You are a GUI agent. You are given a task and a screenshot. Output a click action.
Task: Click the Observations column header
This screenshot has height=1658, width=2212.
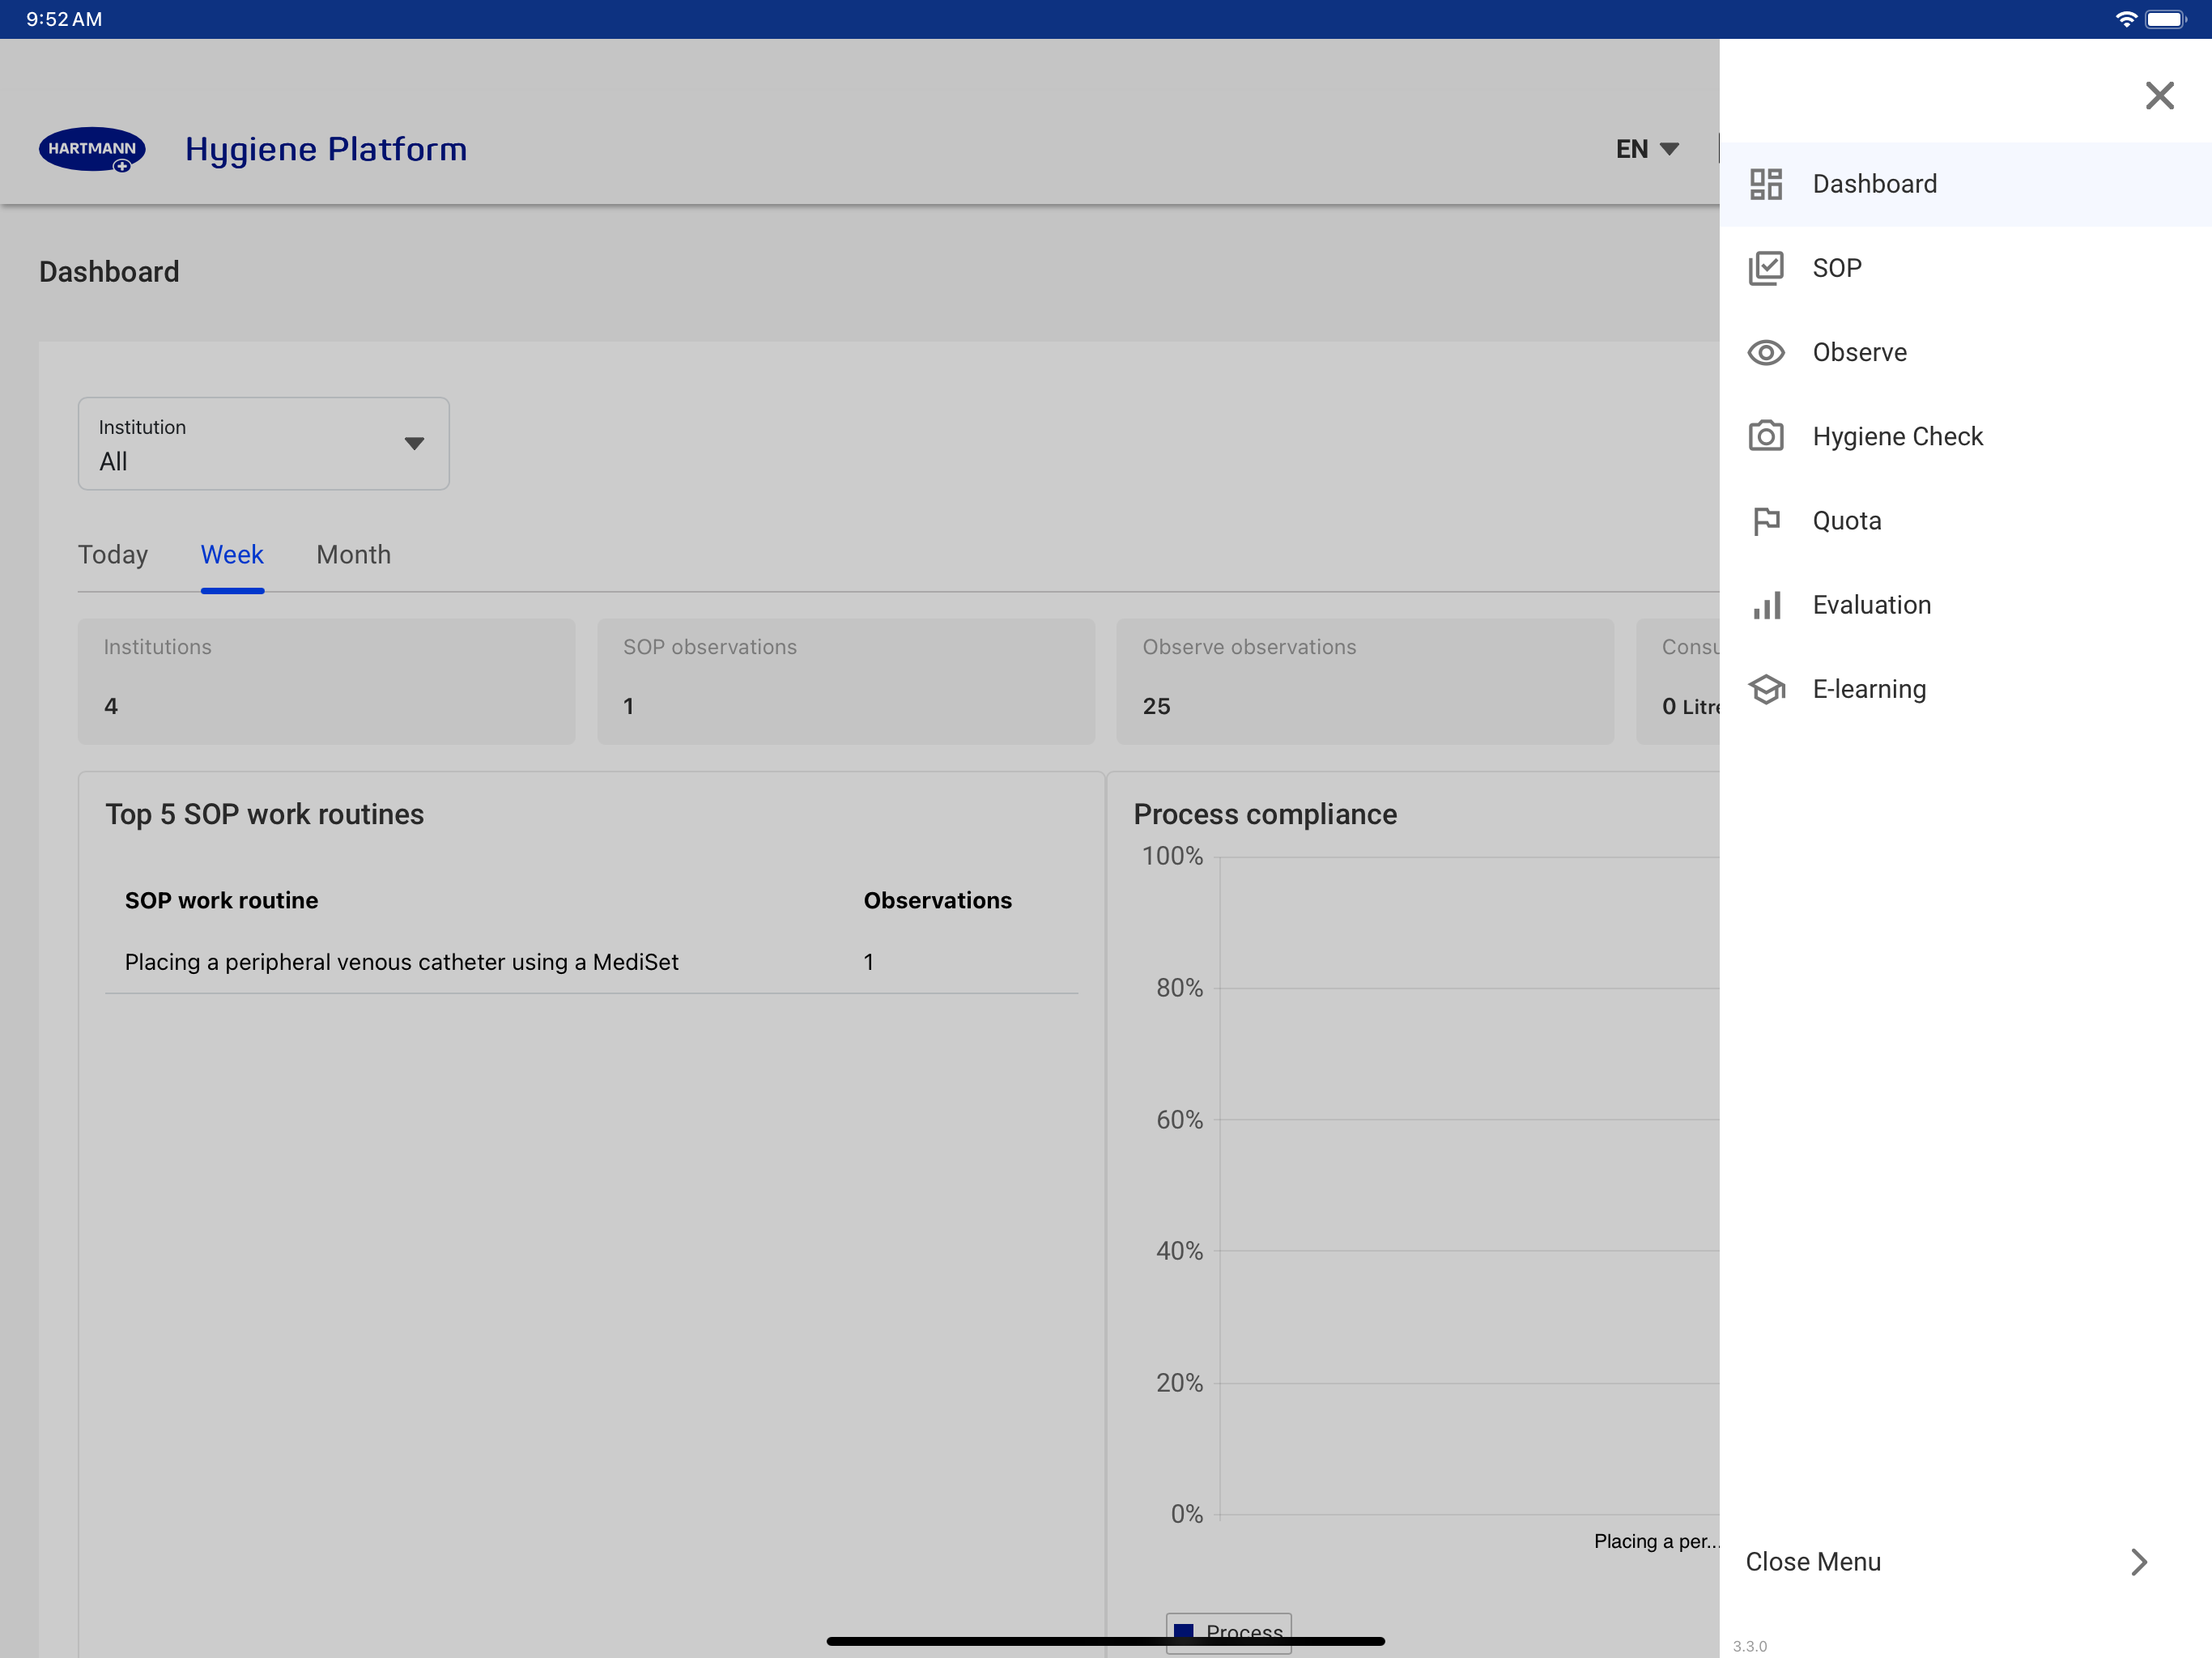point(938,900)
